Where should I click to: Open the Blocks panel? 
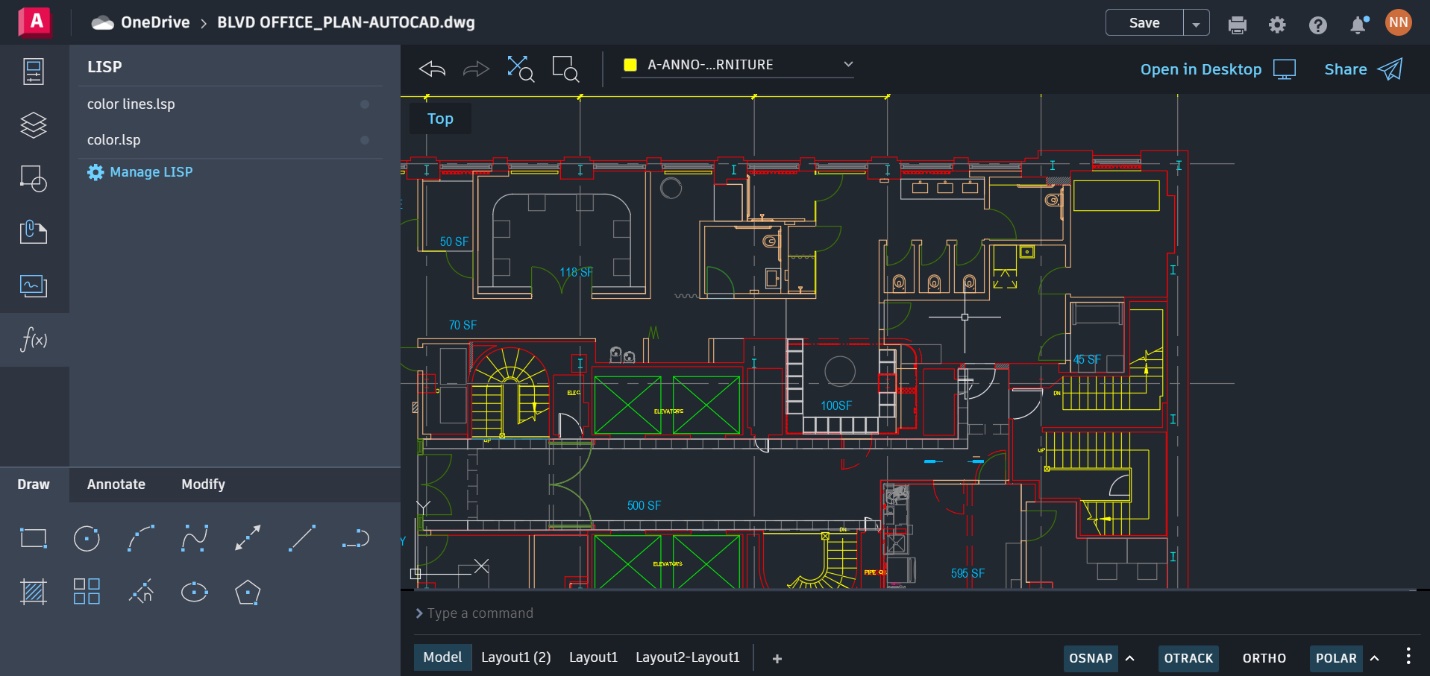point(34,180)
